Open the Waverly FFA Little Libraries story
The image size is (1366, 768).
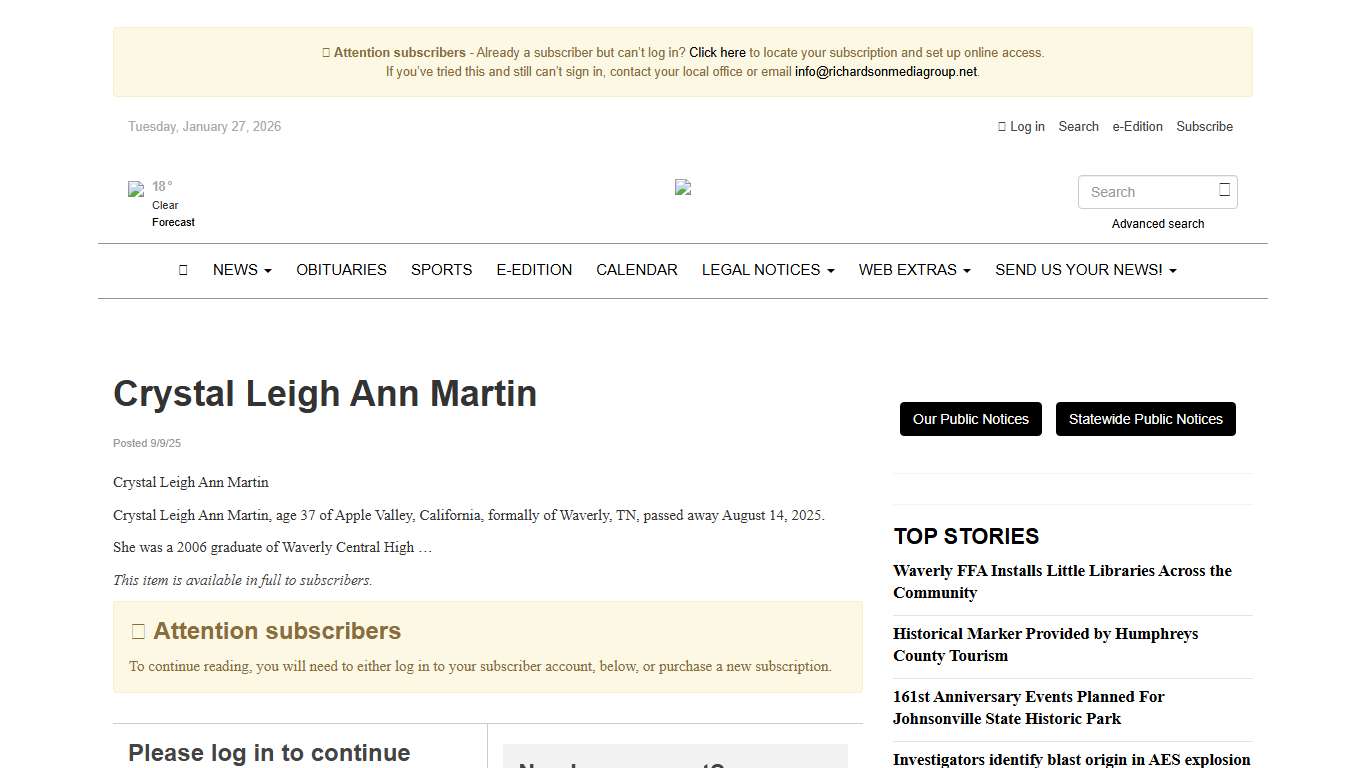click(1061, 581)
